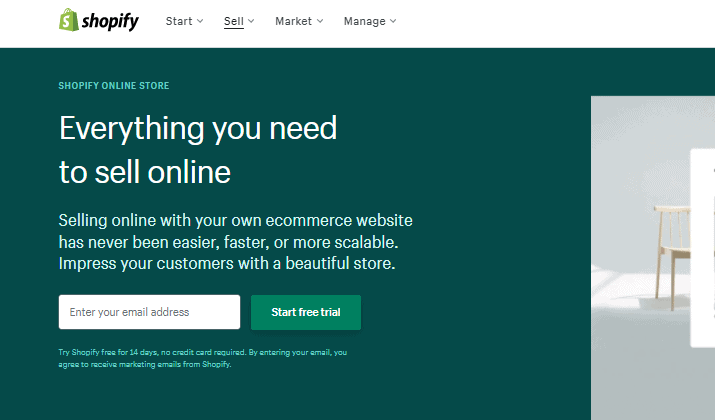The image size is (715, 420).
Task: Click the SHOPIFY ONLINE STORE label
Action: coord(114,86)
